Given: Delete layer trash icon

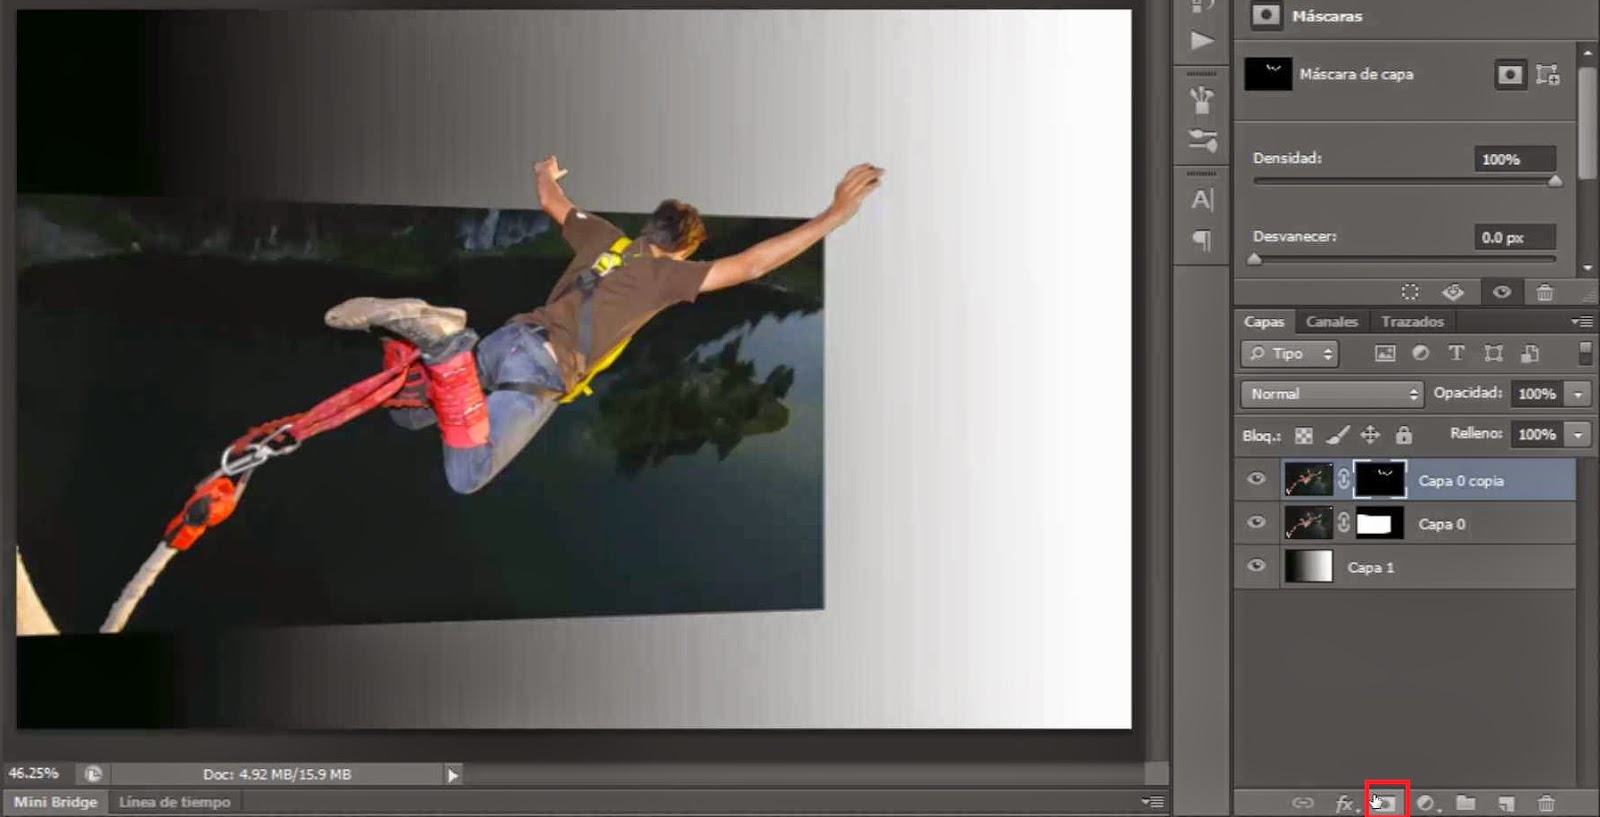Looking at the screenshot, I should point(1546,803).
